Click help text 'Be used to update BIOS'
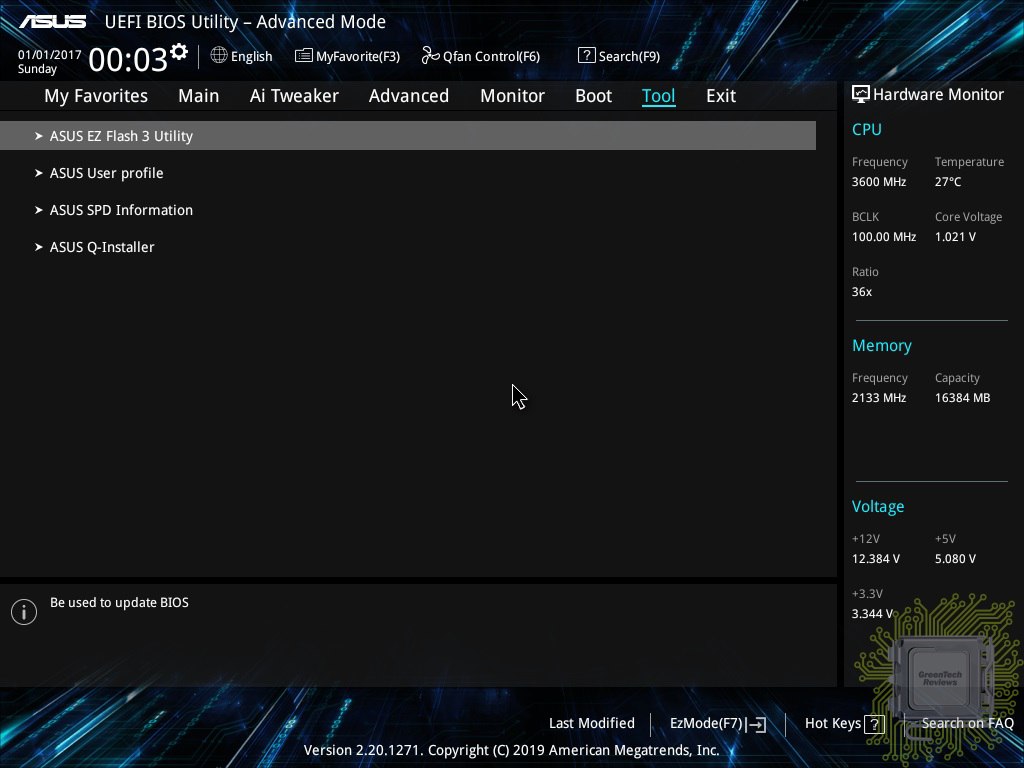Viewport: 1024px width, 768px height. click(x=119, y=602)
